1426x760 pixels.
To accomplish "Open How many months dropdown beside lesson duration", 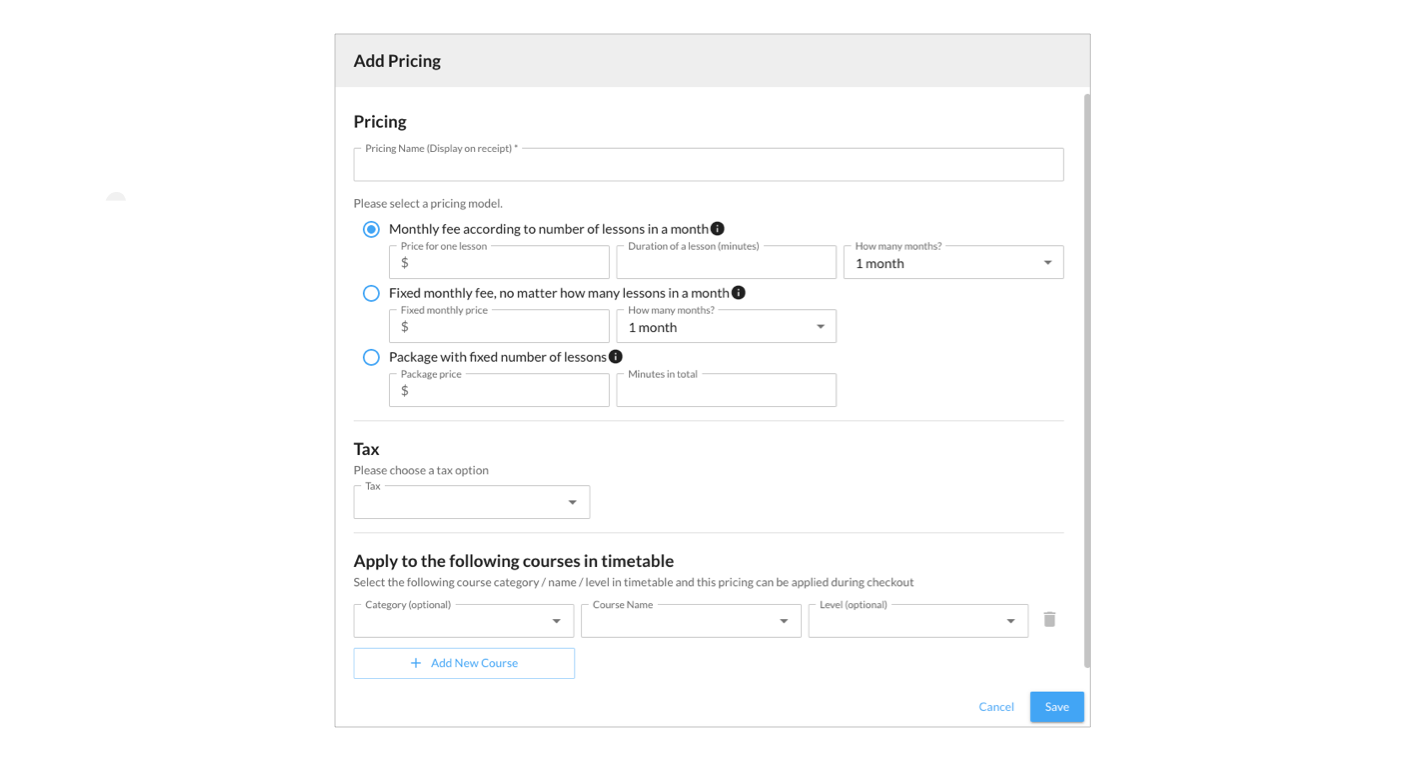I will tap(953, 262).
